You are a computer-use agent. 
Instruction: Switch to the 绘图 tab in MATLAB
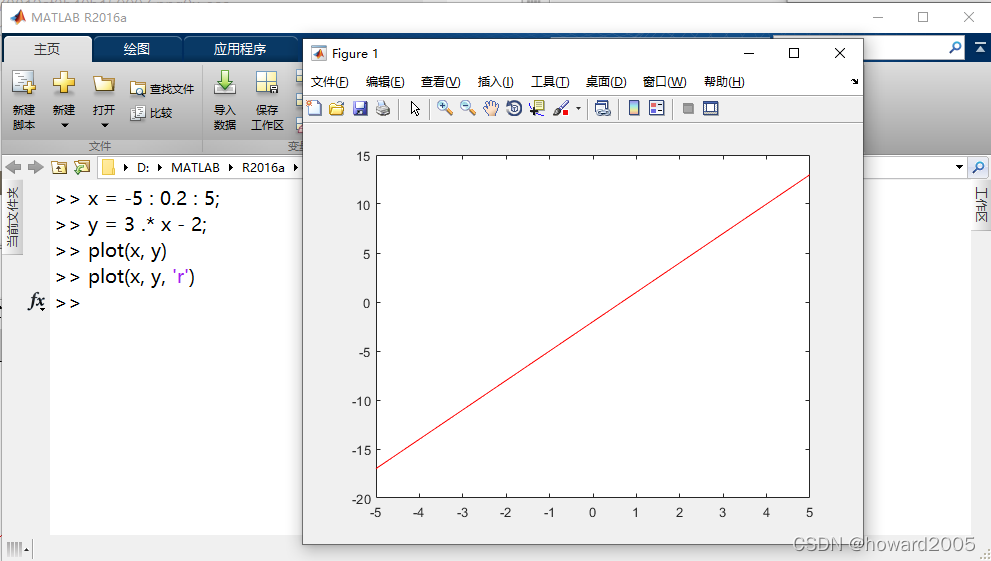pyautogui.click(x=137, y=49)
